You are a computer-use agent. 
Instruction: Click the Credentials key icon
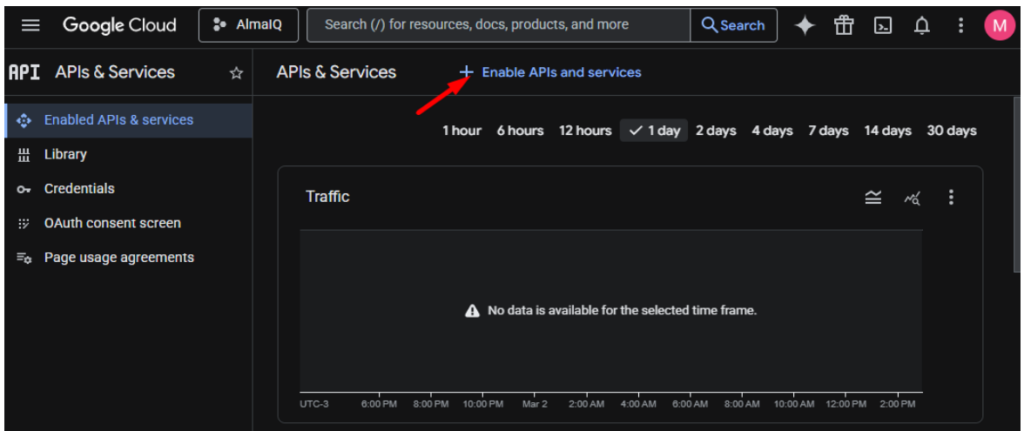click(24, 189)
